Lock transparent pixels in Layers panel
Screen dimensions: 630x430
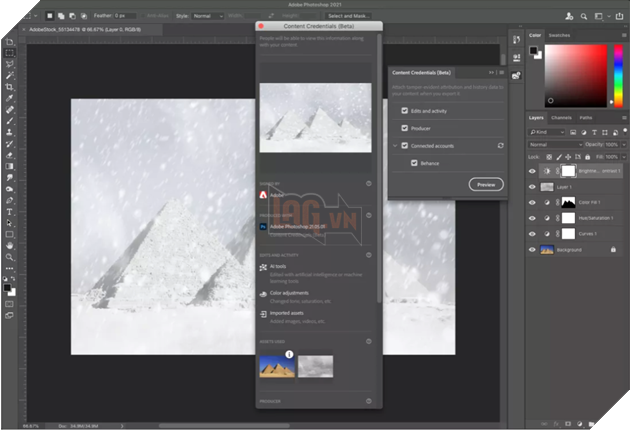tap(549, 157)
